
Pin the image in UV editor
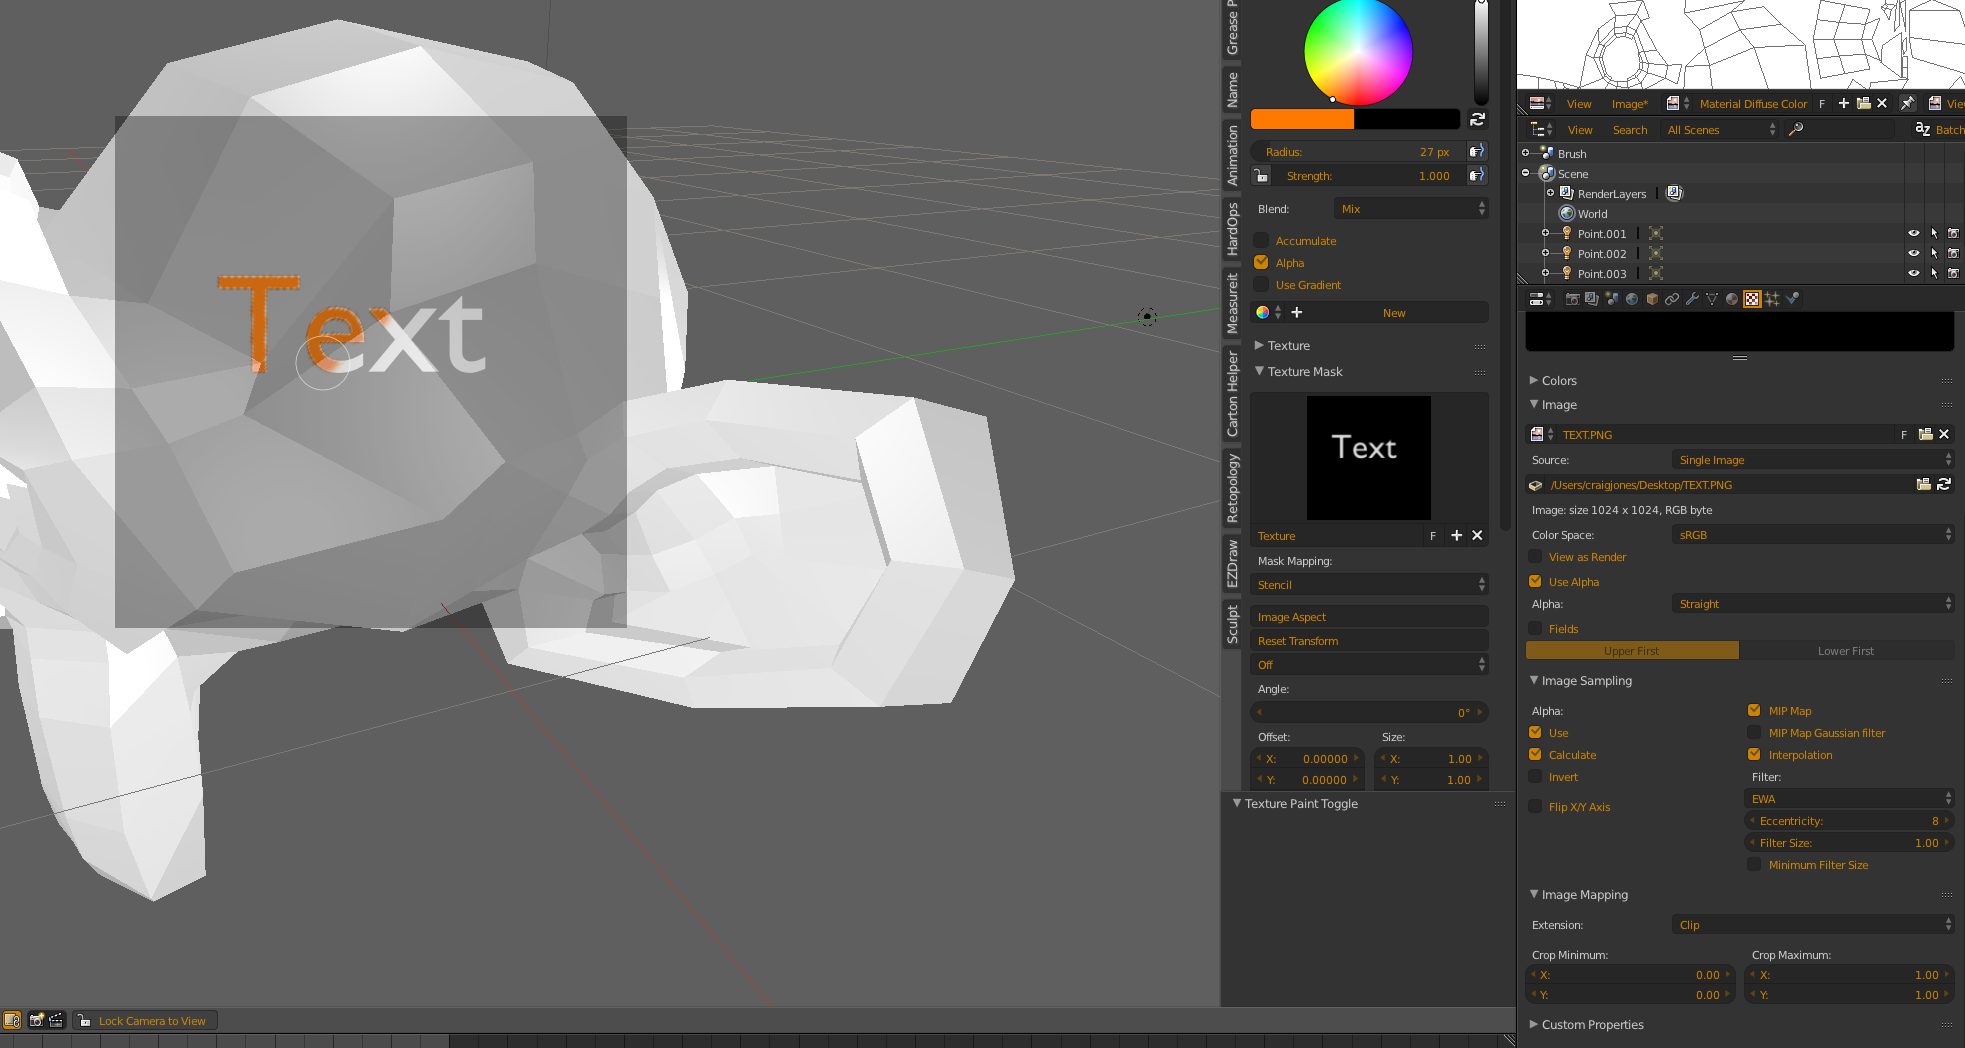[1907, 103]
